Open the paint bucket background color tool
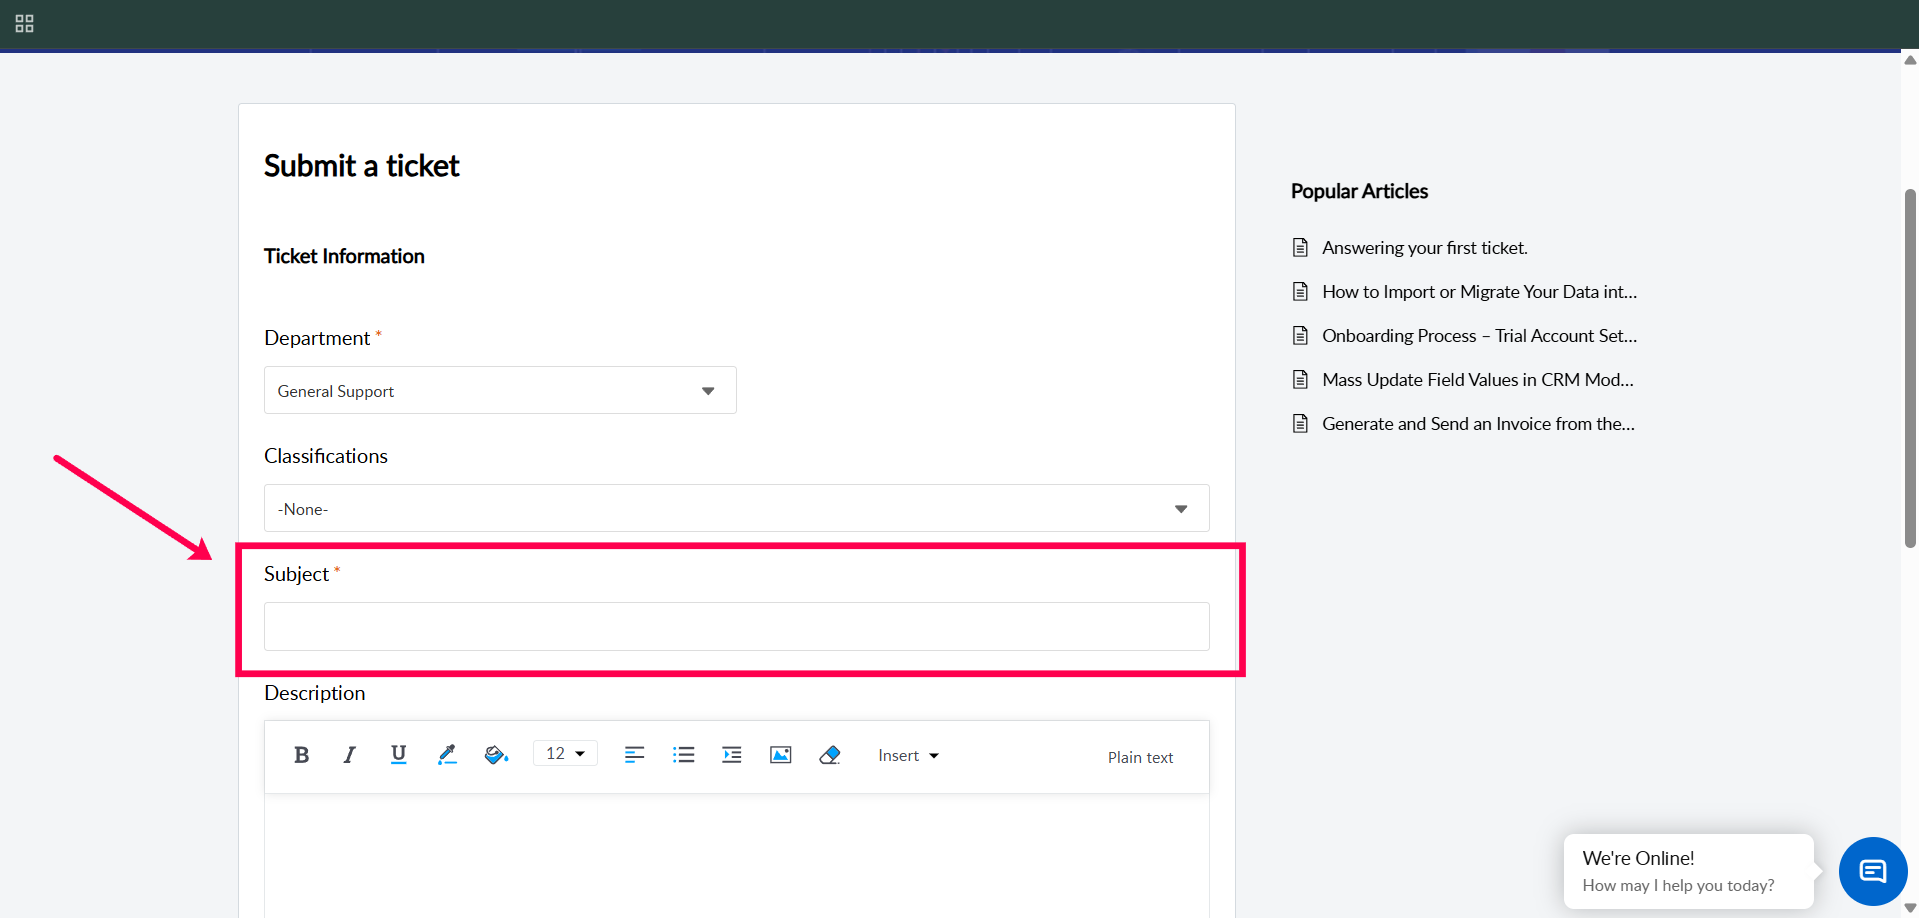 coord(496,755)
